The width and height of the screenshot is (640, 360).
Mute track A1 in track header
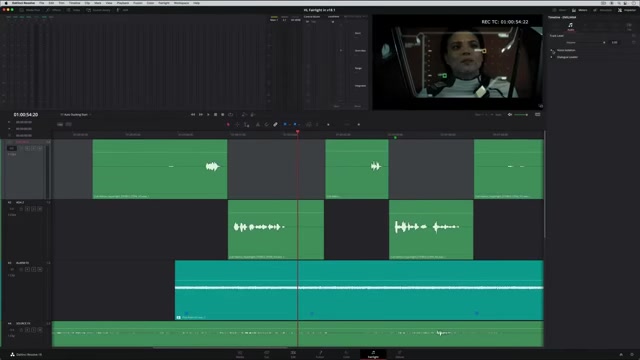point(40,148)
